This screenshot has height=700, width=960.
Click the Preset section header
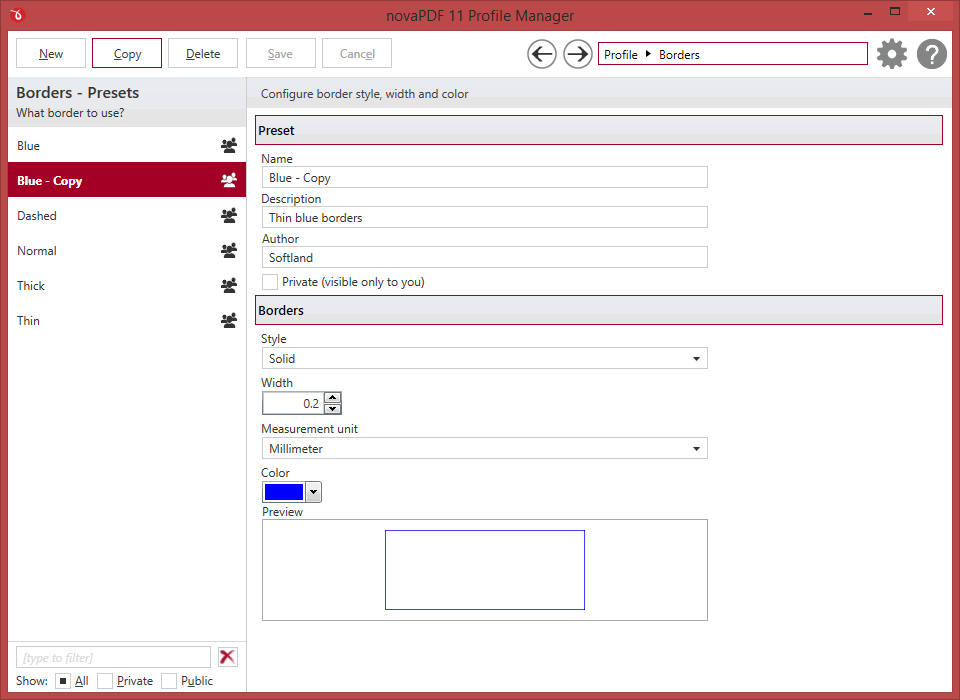coord(599,130)
